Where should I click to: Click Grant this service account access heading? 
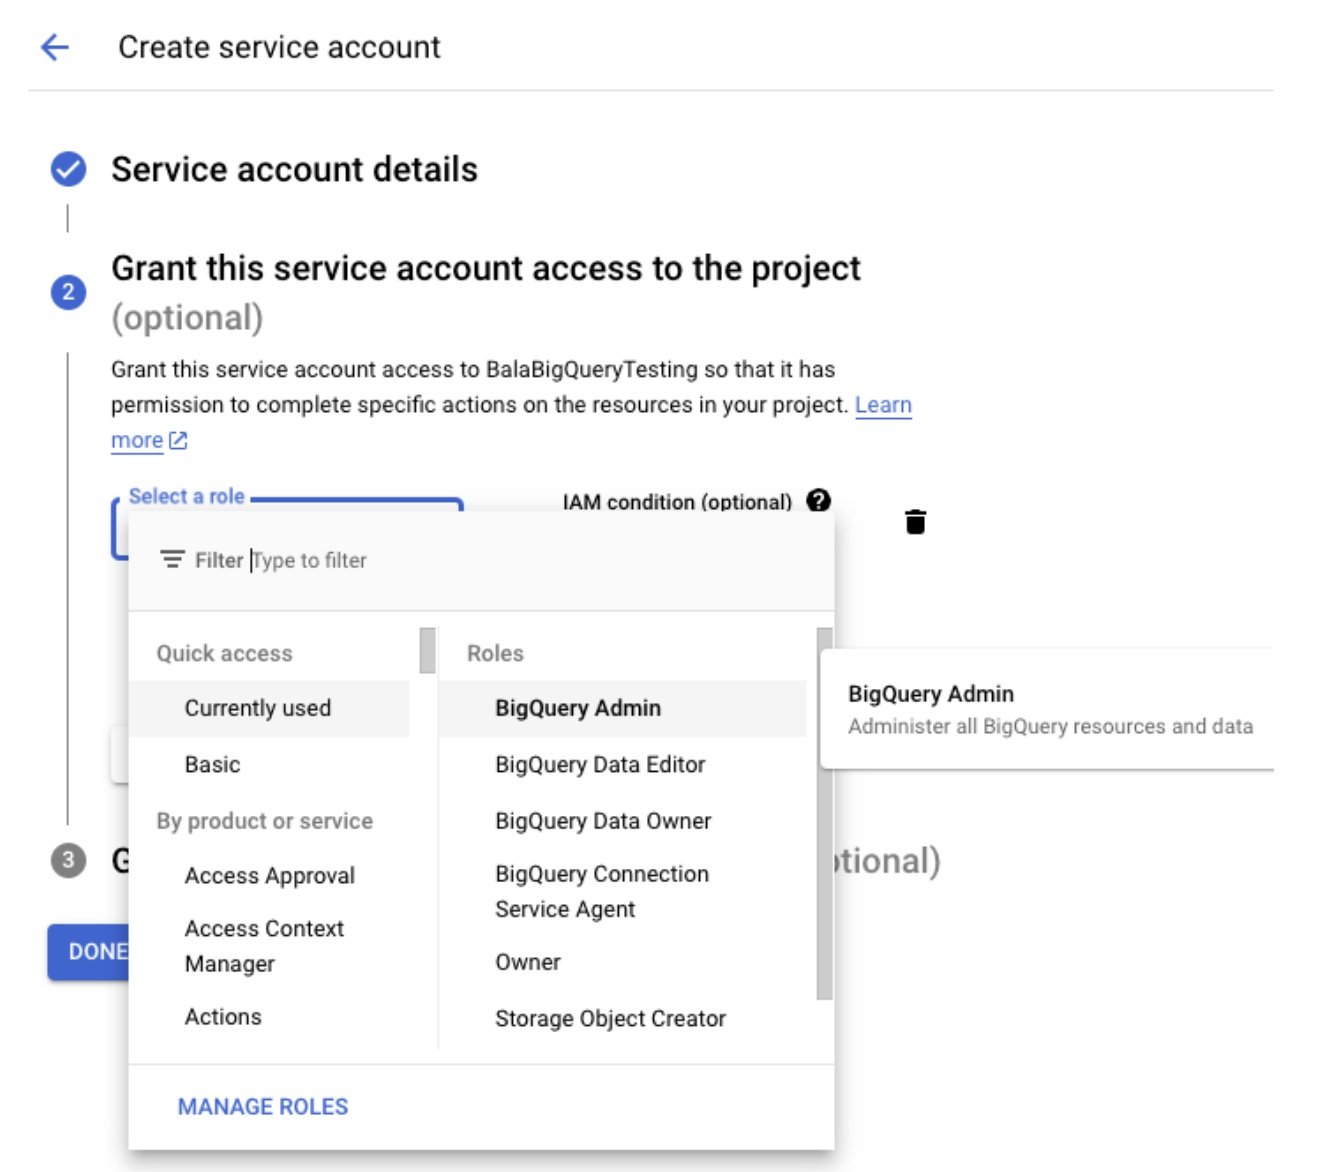(486, 268)
